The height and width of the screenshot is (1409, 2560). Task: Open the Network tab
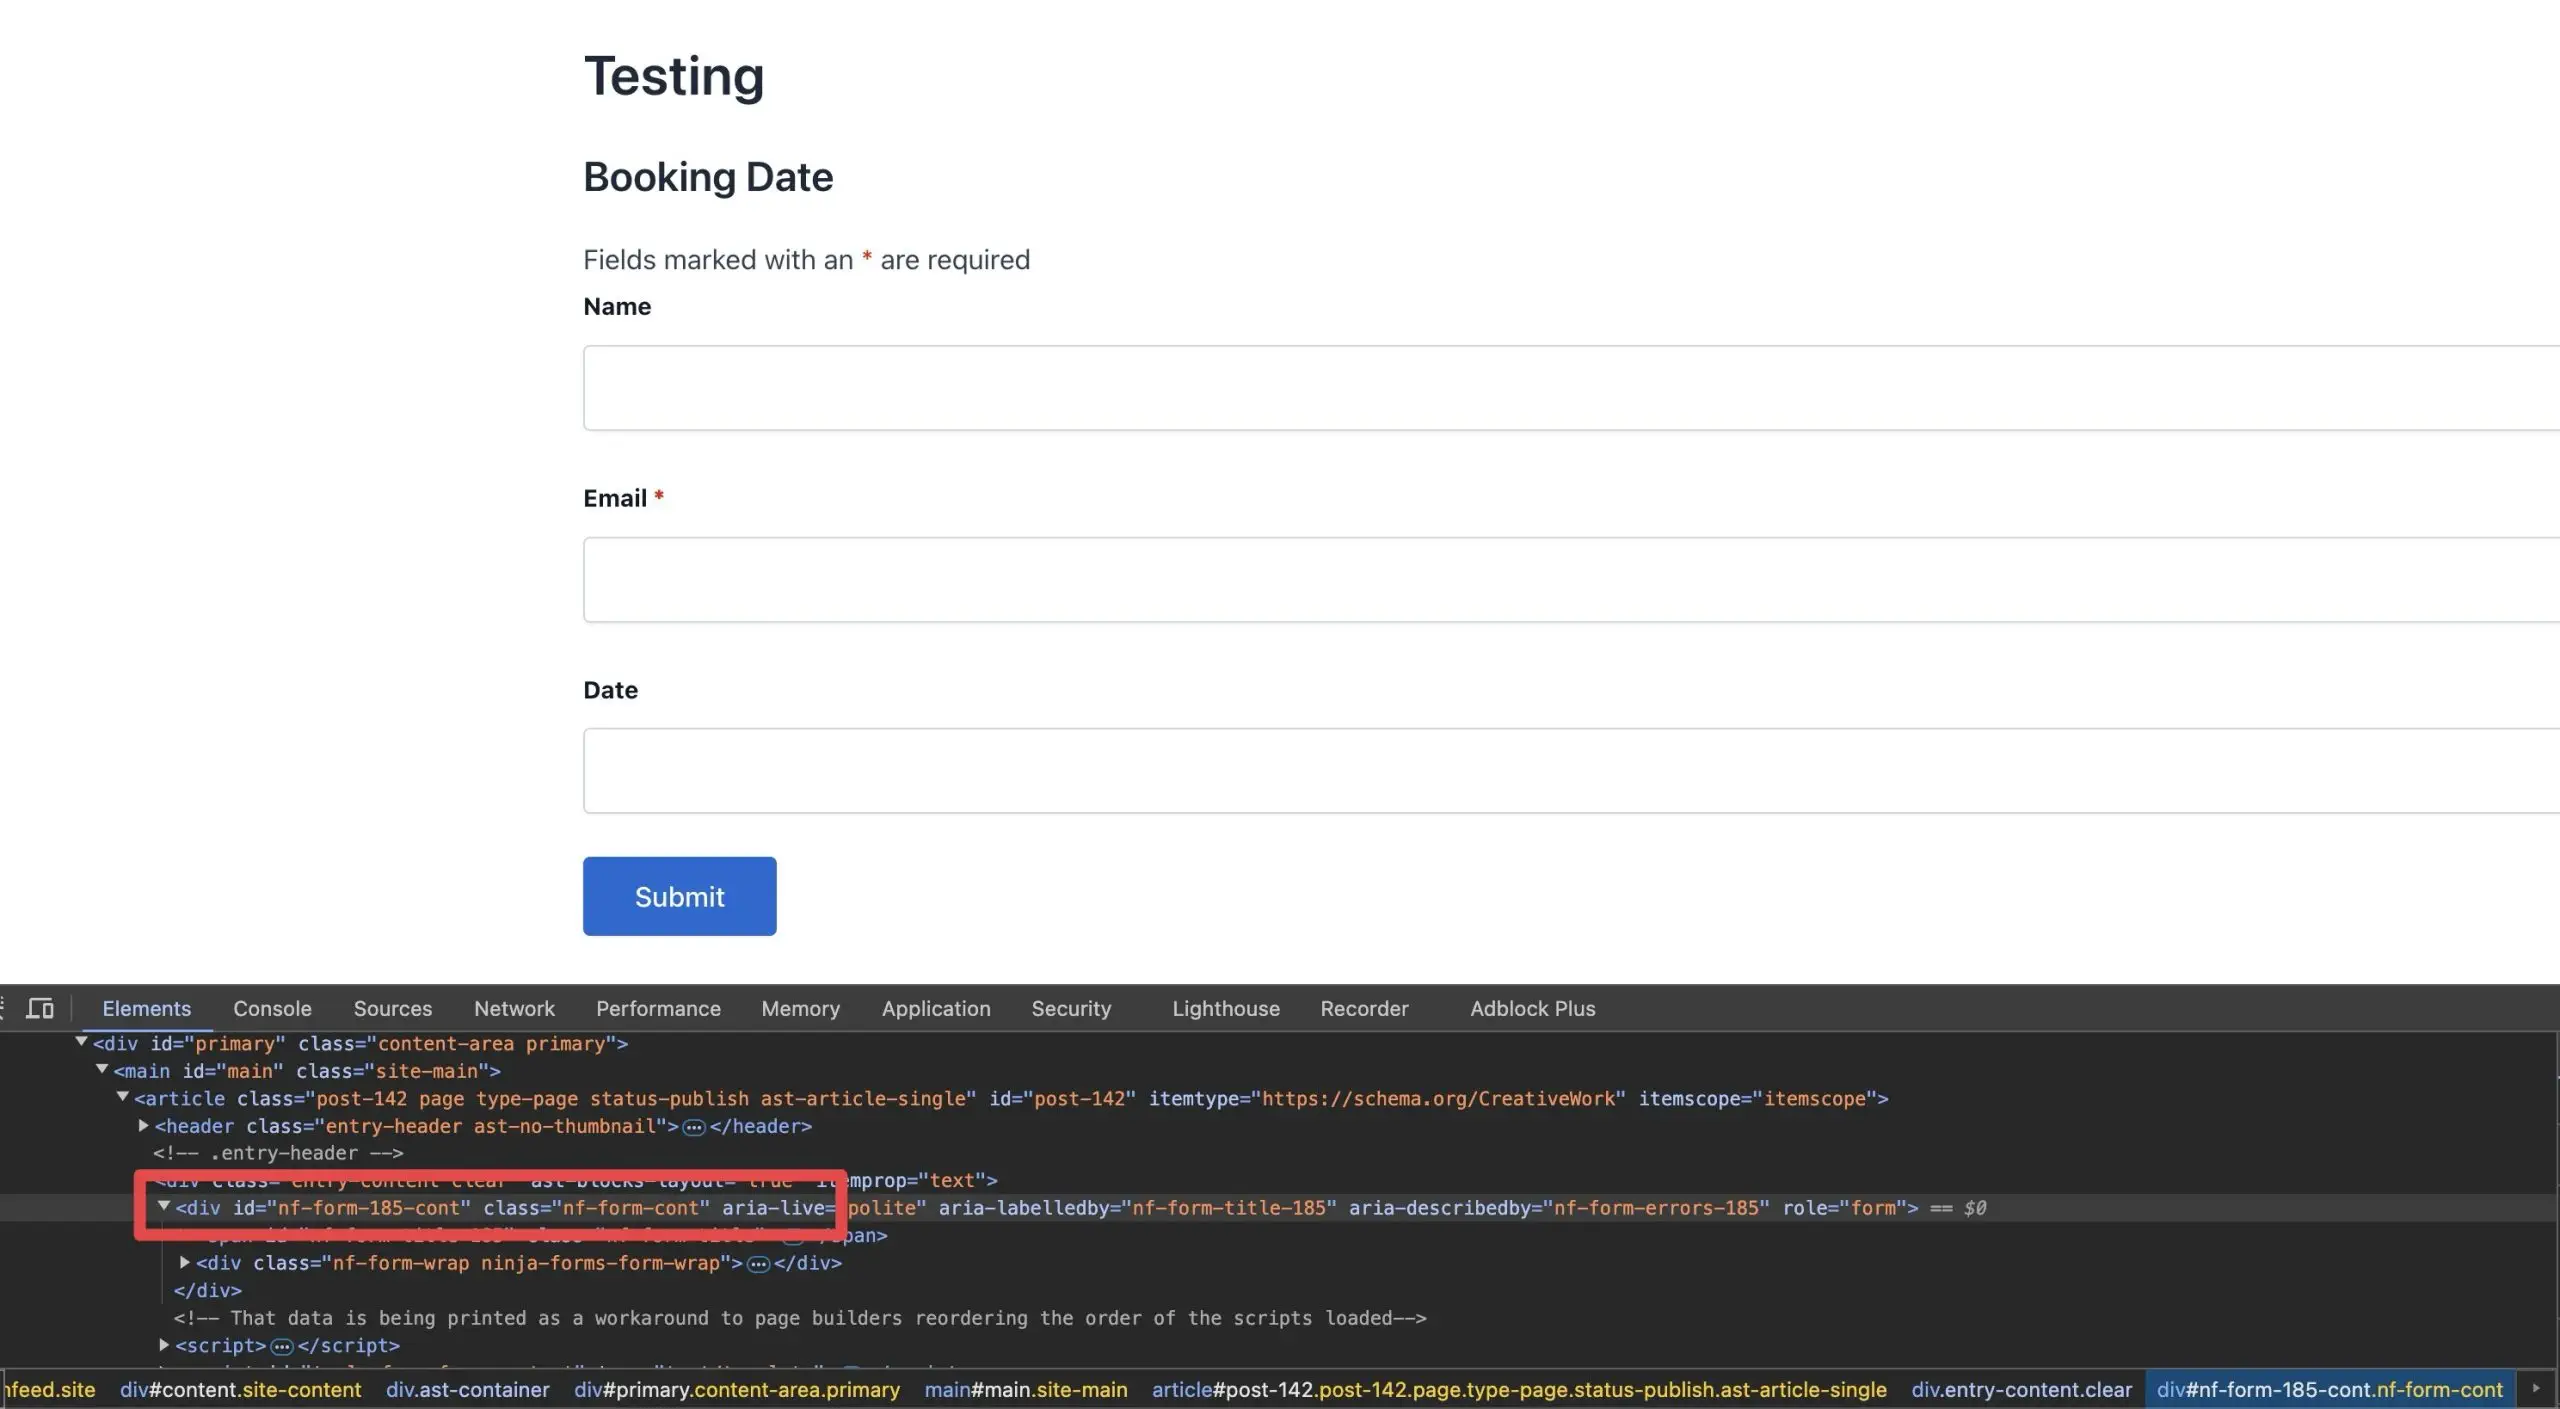(514, 1008)
